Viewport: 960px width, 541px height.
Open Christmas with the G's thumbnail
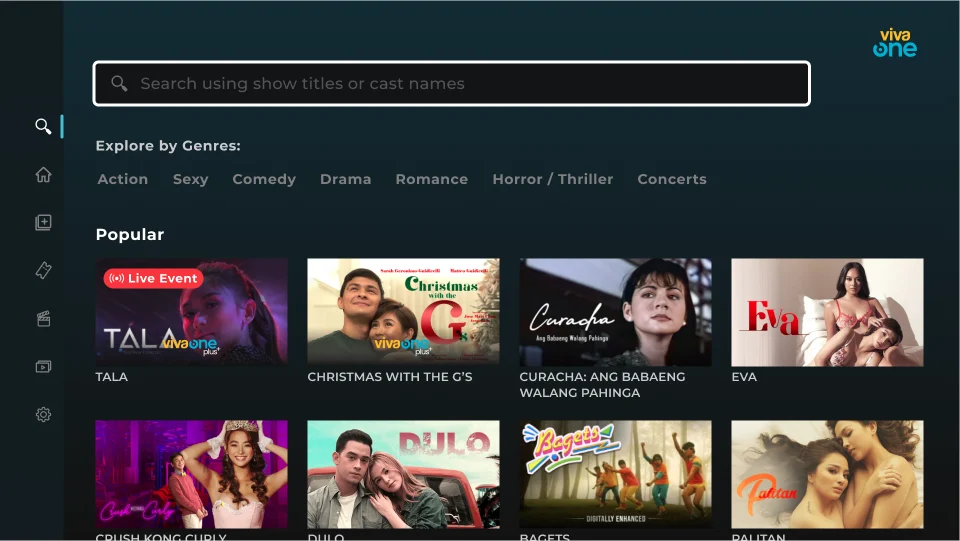pos(403,312)
